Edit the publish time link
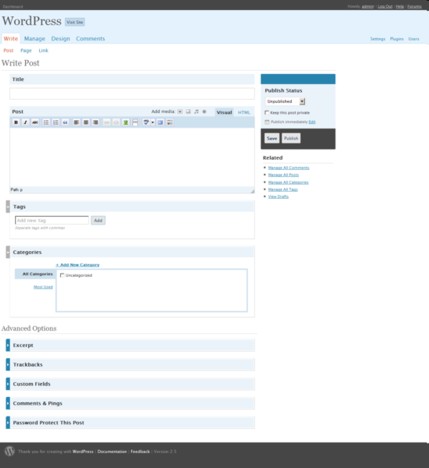Viewport: 429px width, 468px height. (x=312, y=122)
